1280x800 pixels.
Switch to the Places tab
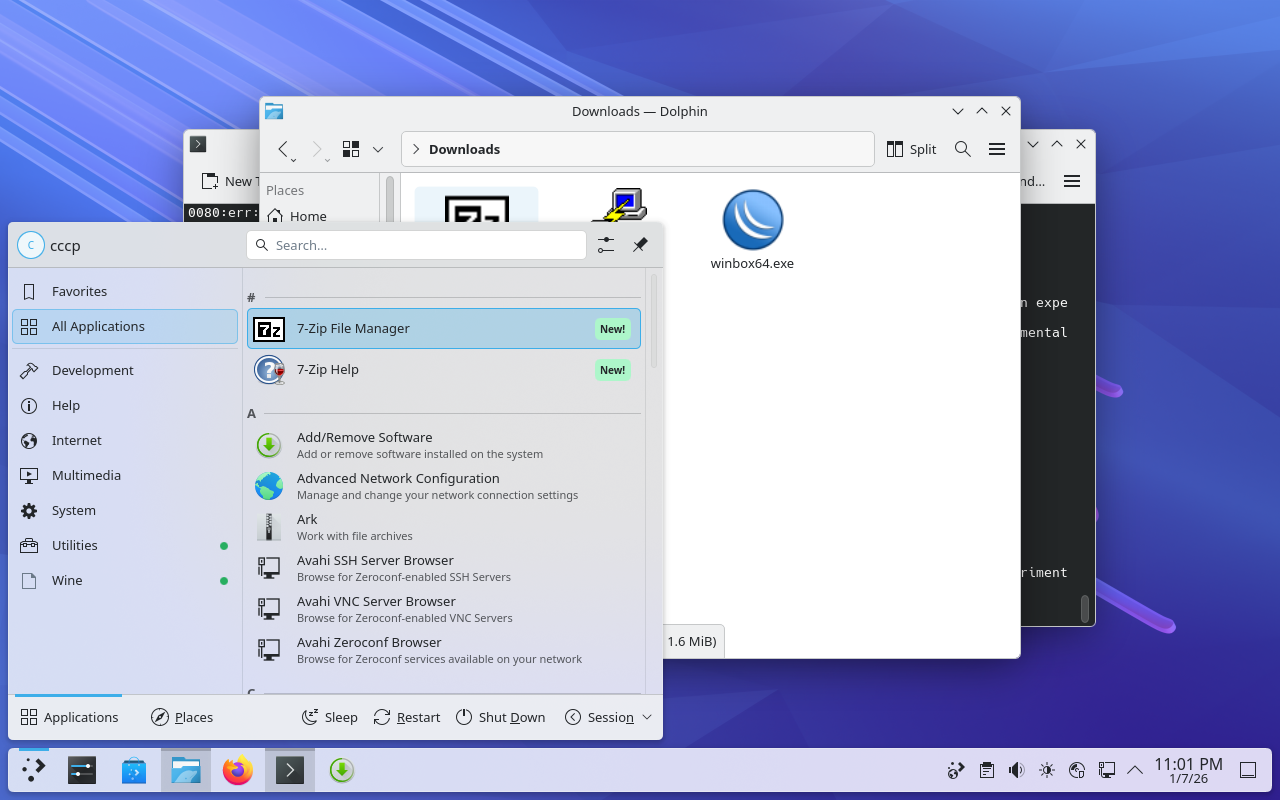(x=182, y=717)
